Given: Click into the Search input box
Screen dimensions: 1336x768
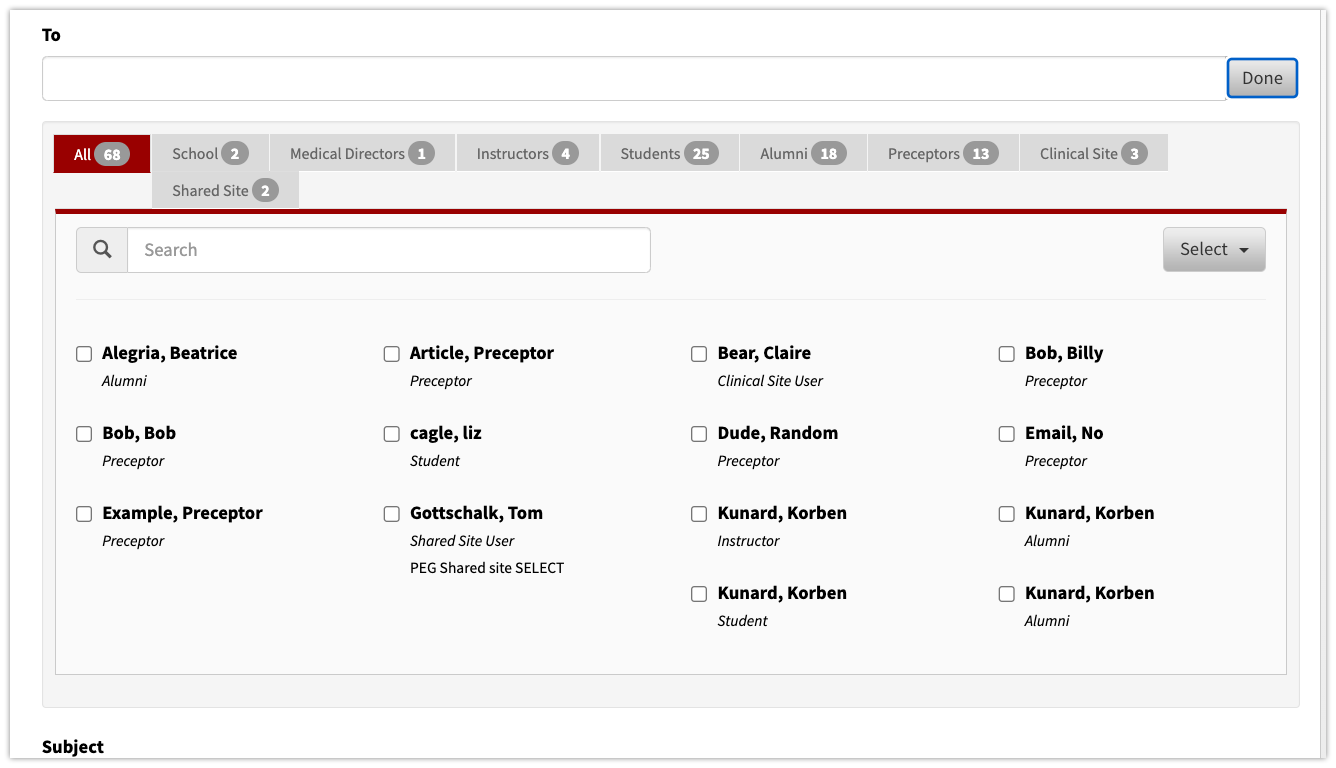Looking at the screenshot, I should [x=389, y=250].
